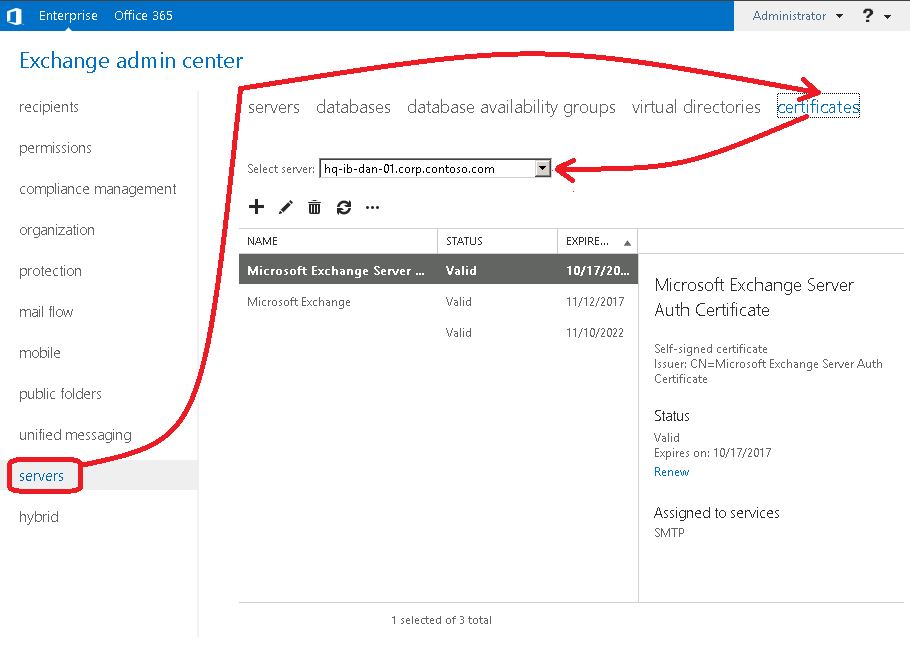Delete the selected certificate with trash icon
Screen dimensions: 910x650
click(x=314, y=207)
